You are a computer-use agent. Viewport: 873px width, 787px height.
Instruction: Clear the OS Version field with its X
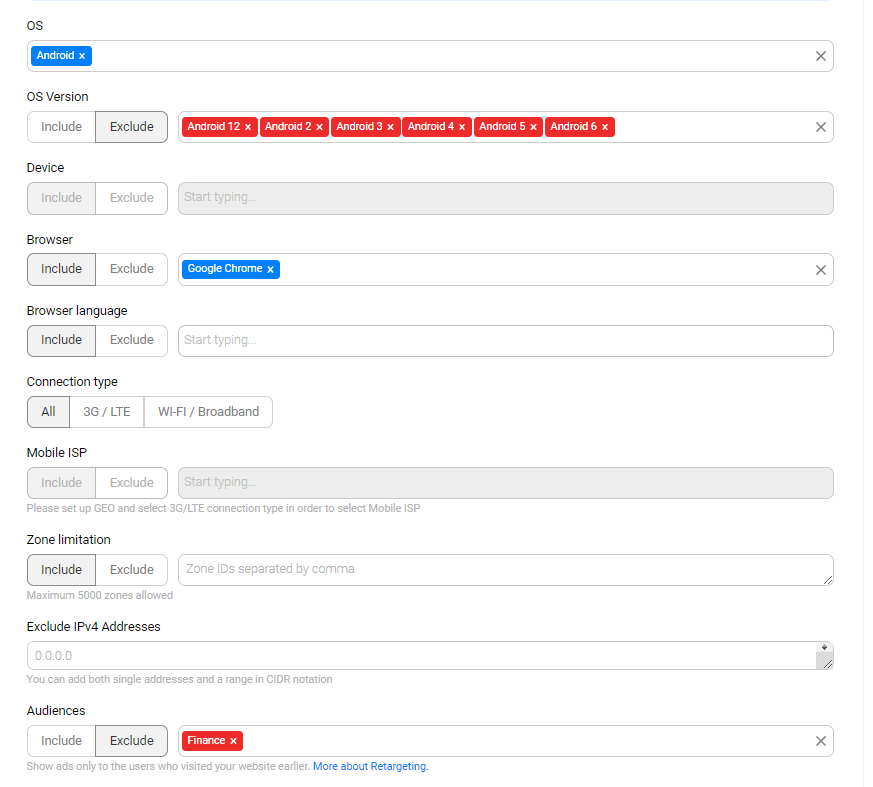[820, 126]
